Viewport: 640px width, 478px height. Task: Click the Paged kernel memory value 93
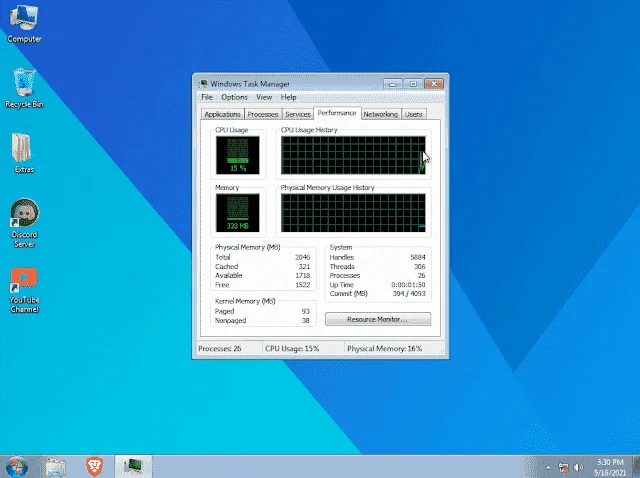tap(306, 311)
